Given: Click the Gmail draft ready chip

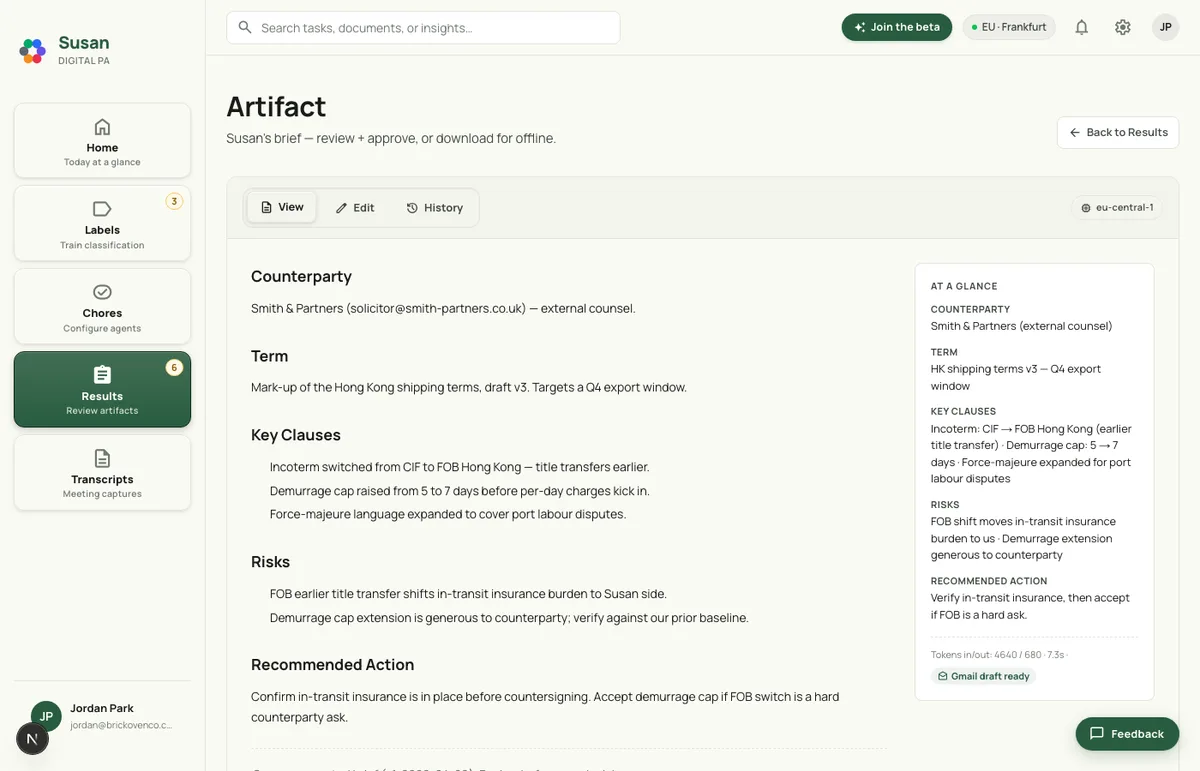Looking at the screenshot, I should tap(983, 676).
